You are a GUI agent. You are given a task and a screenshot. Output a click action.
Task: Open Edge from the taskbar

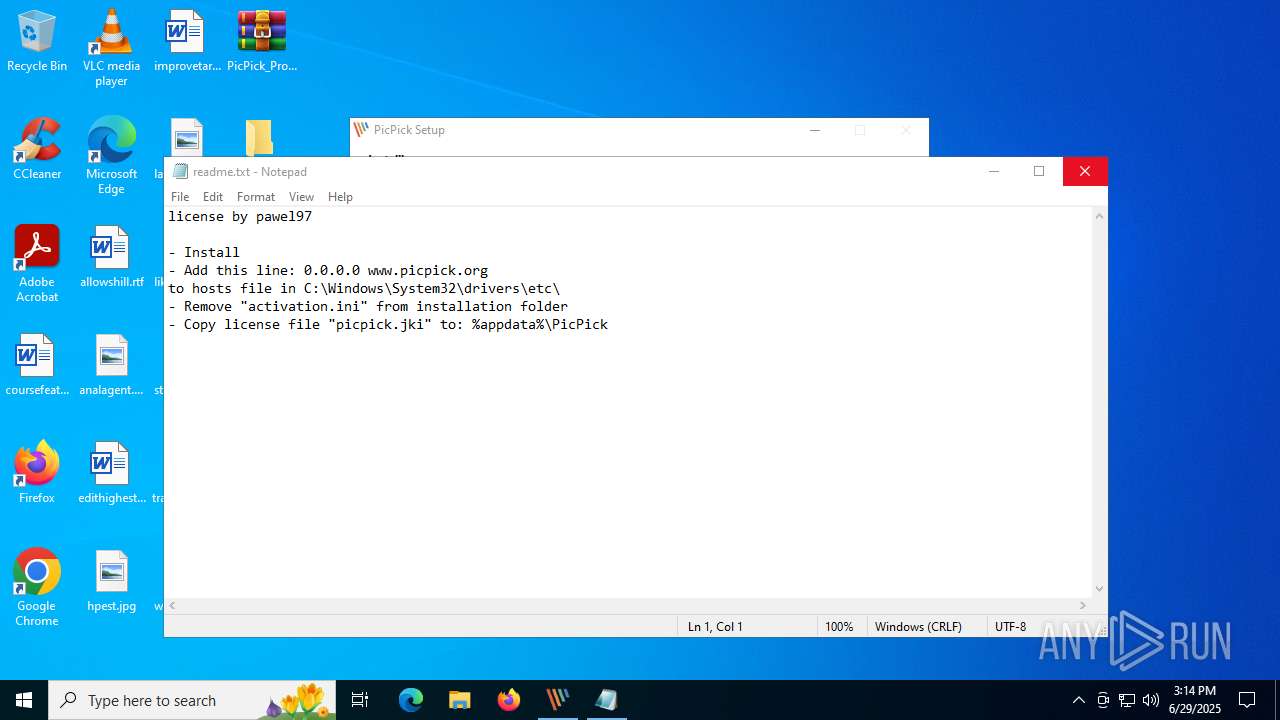coord(411,700)
